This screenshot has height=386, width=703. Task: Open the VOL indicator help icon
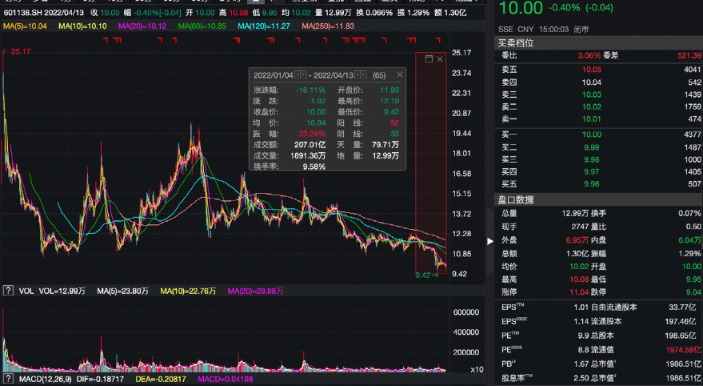point(8,291)
